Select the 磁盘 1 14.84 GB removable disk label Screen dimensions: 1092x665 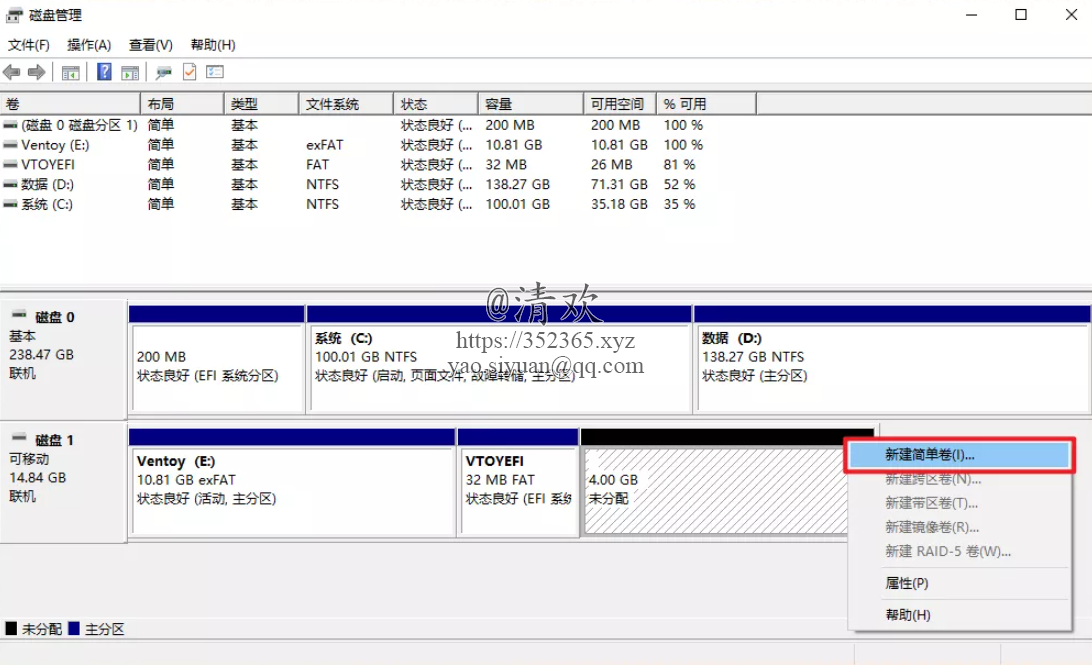click(x=63, y=482)
